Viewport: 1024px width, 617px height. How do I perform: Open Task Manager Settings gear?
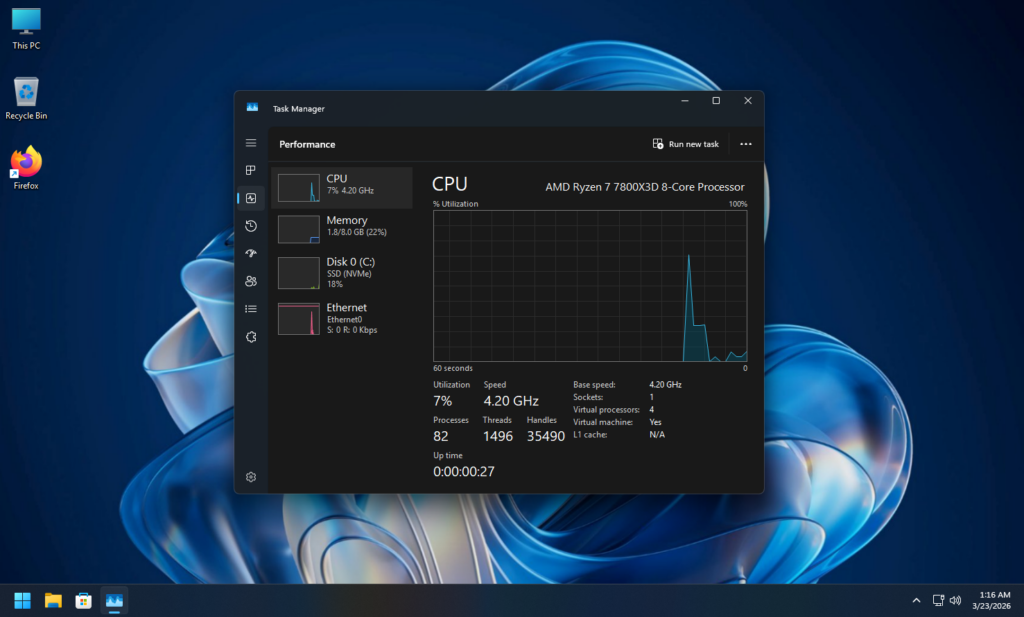[x=251, y=477]
